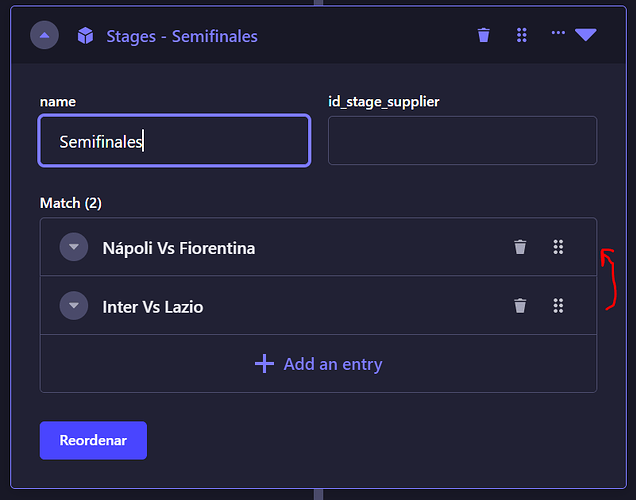The height and width of the screenshot is (500, 636).
Task: Delete the Semifinales stage with header trash icon
Action: click(x=484, y=35)
